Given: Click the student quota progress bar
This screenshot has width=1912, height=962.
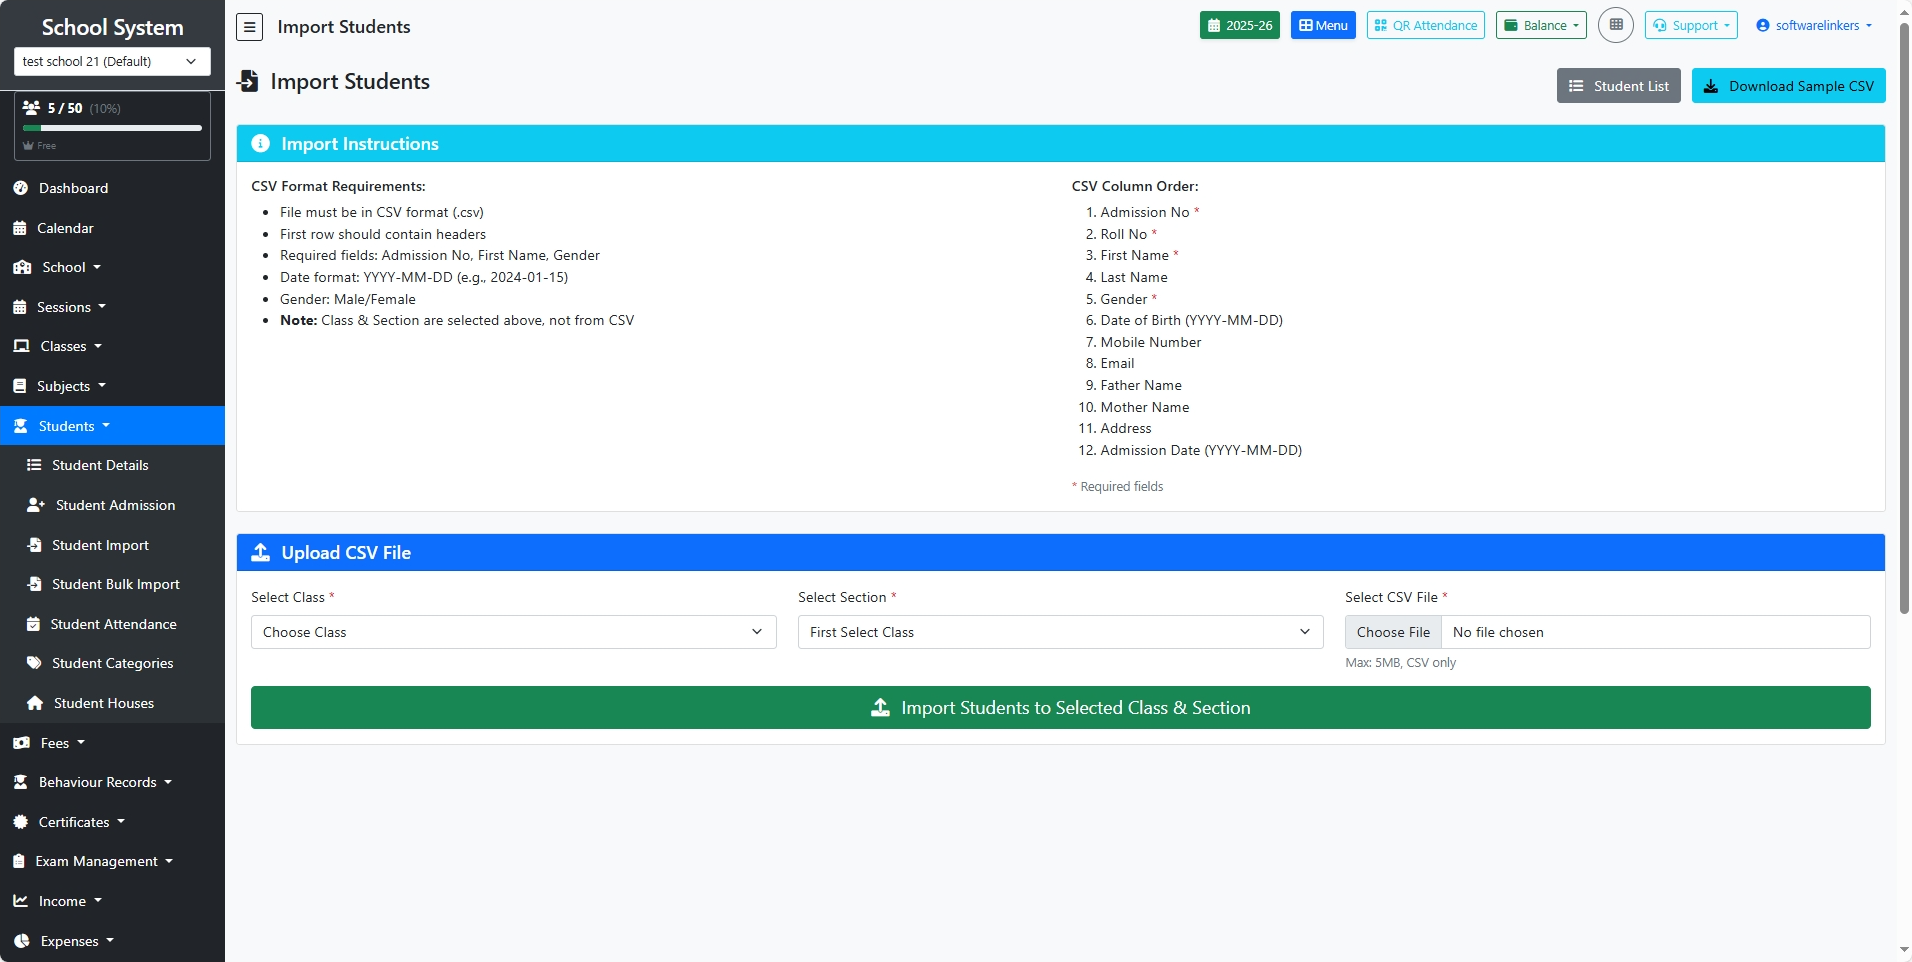Looking at the screenshot, I should (x=112, y=128).
